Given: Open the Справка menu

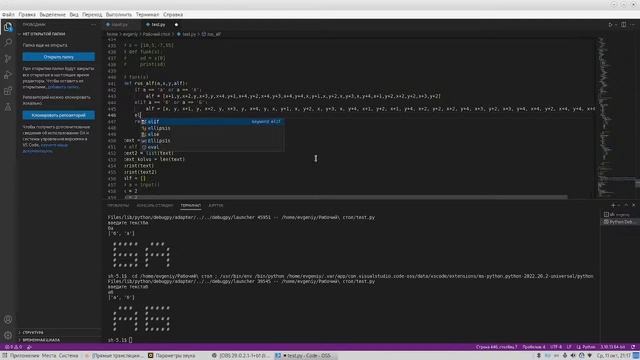Looking at the screenshot, I should 173,14.
